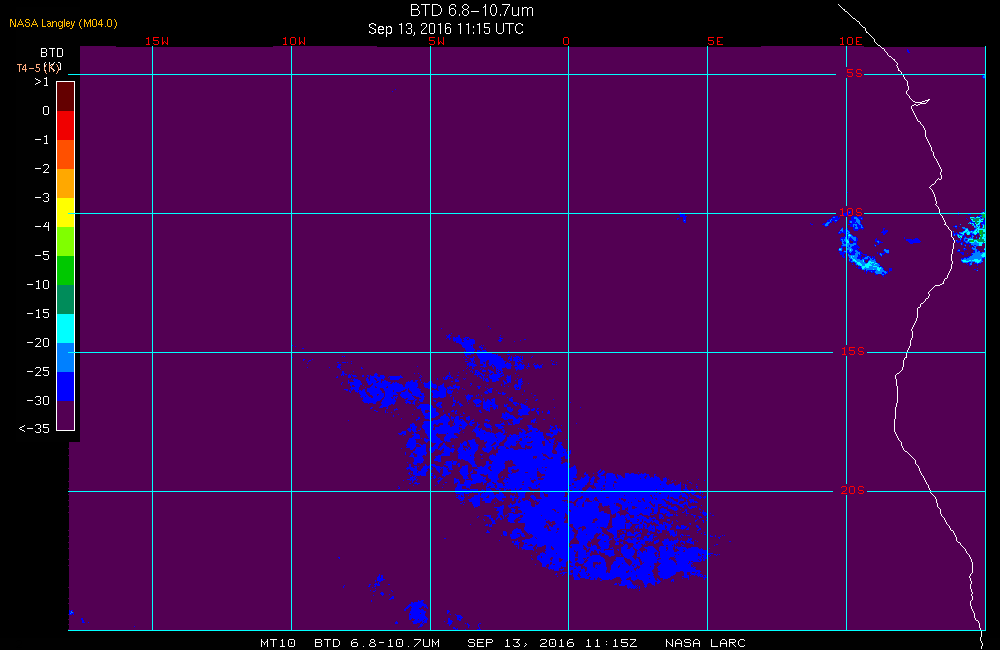Click the '-10' legend value

(x=38, y=284)
